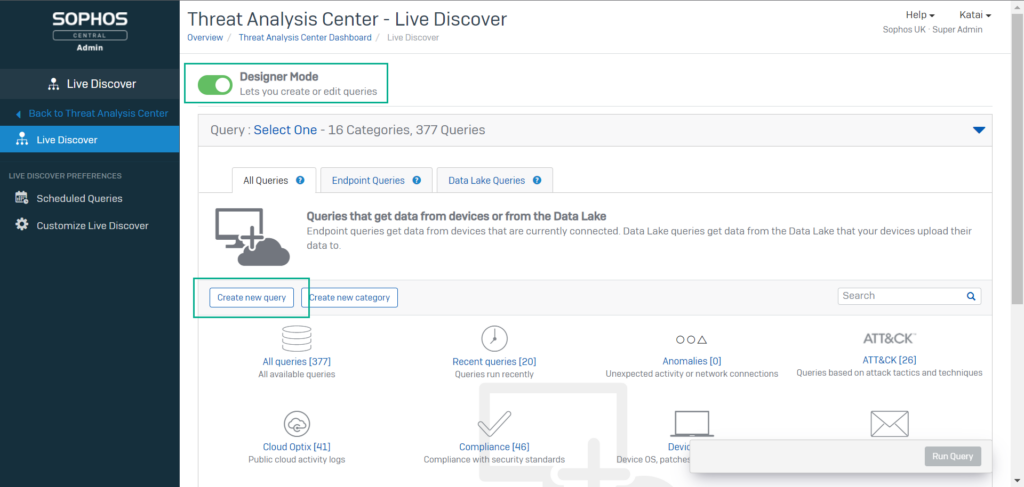Click the Run Query button
The width and height of the screenshot is (1024, 487).
[x=953, y=456]
